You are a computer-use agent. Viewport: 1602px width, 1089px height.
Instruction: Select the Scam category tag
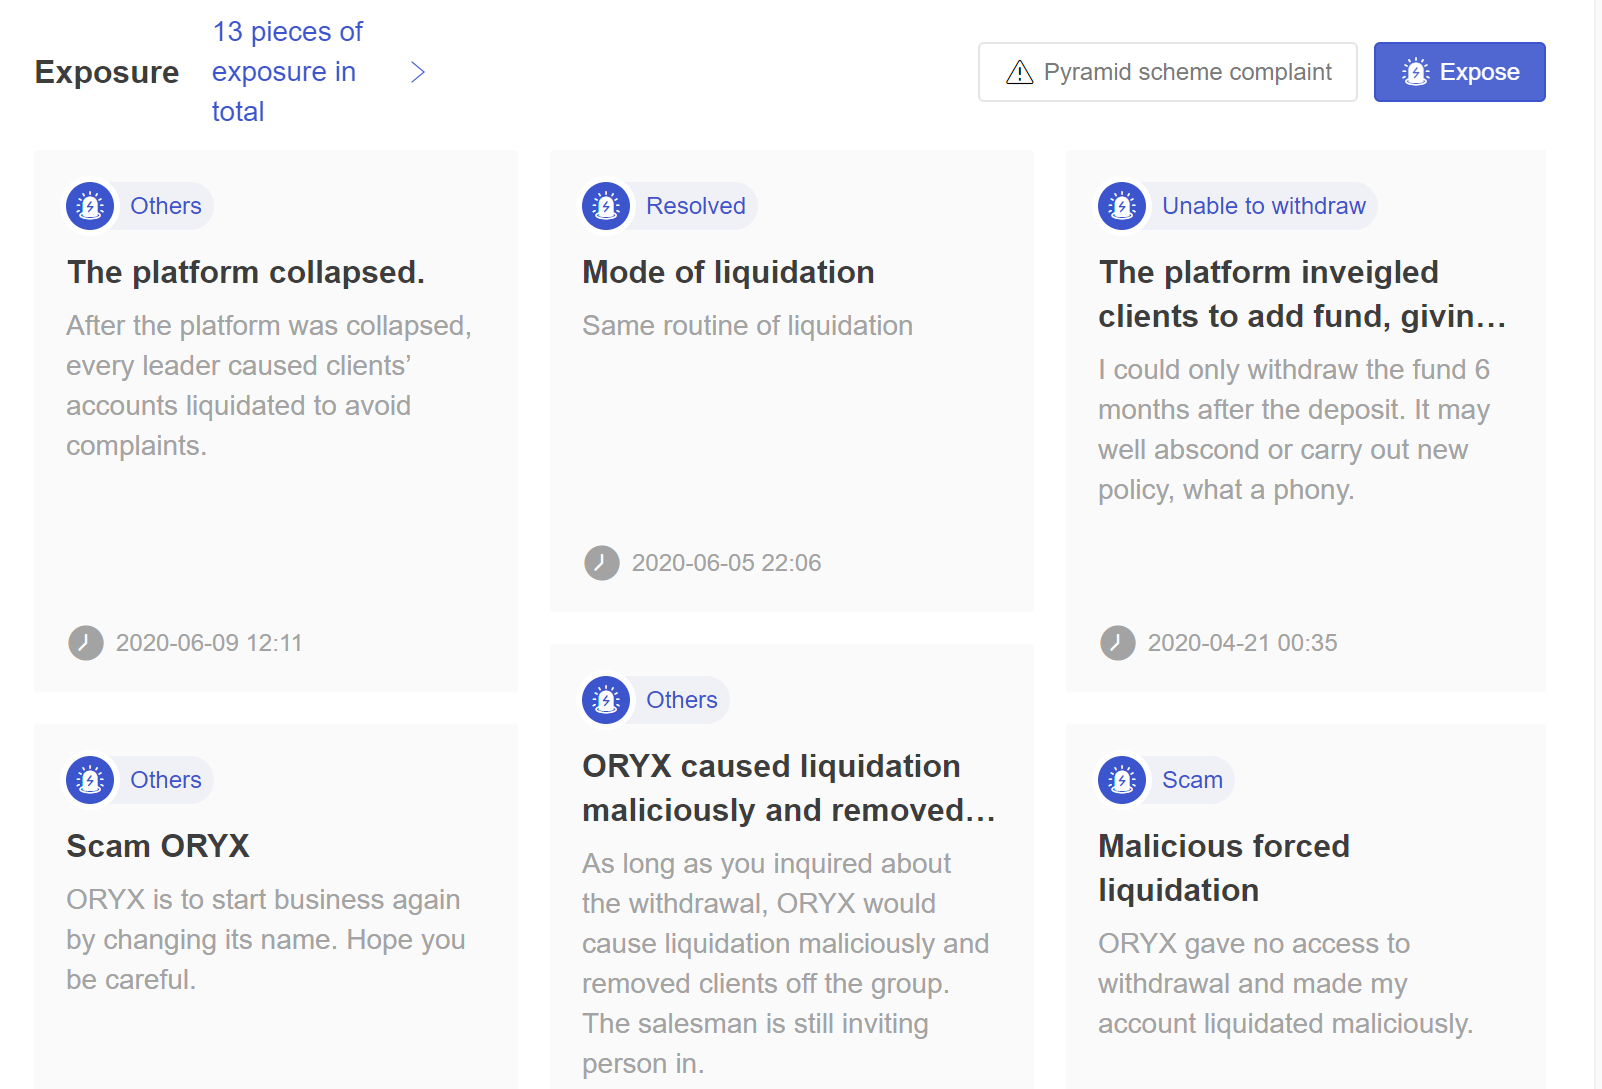tap(1192, 780)
